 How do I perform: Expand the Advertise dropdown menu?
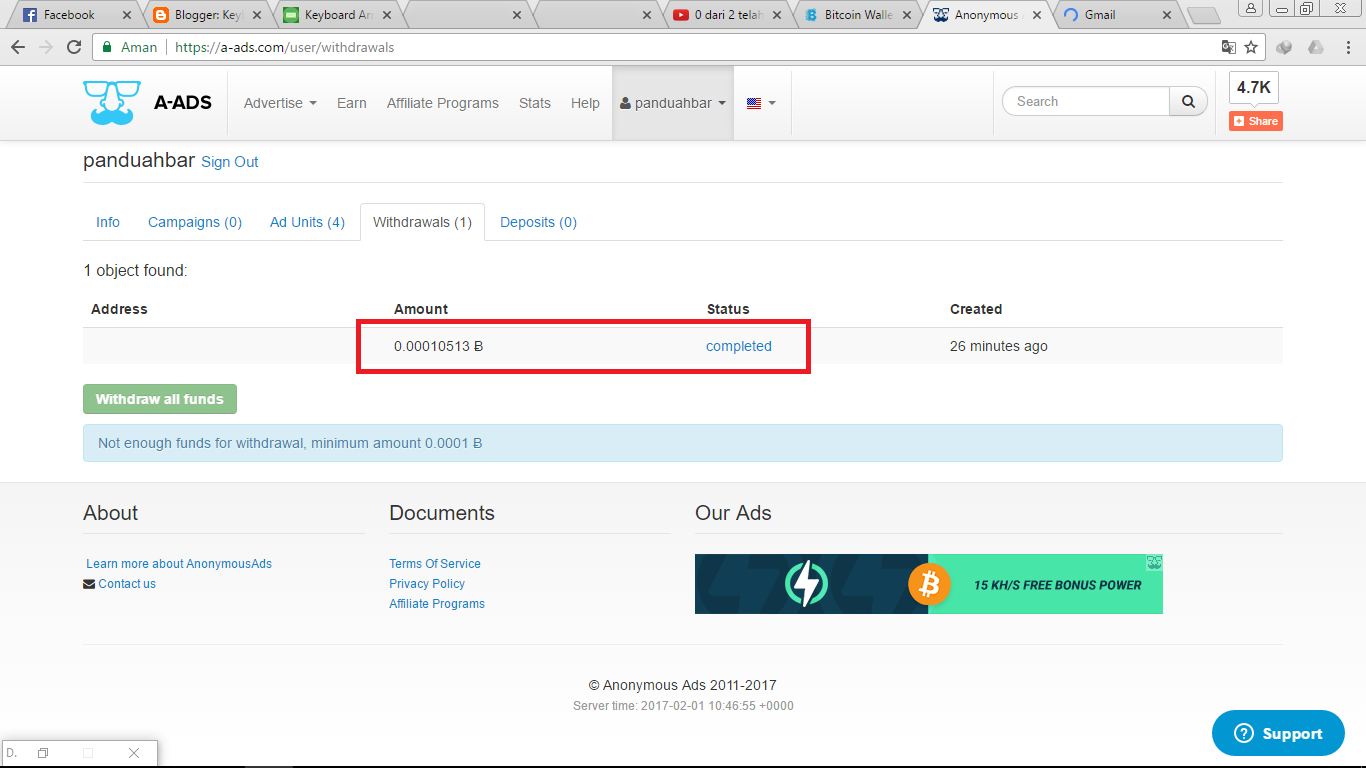[280, 103]
